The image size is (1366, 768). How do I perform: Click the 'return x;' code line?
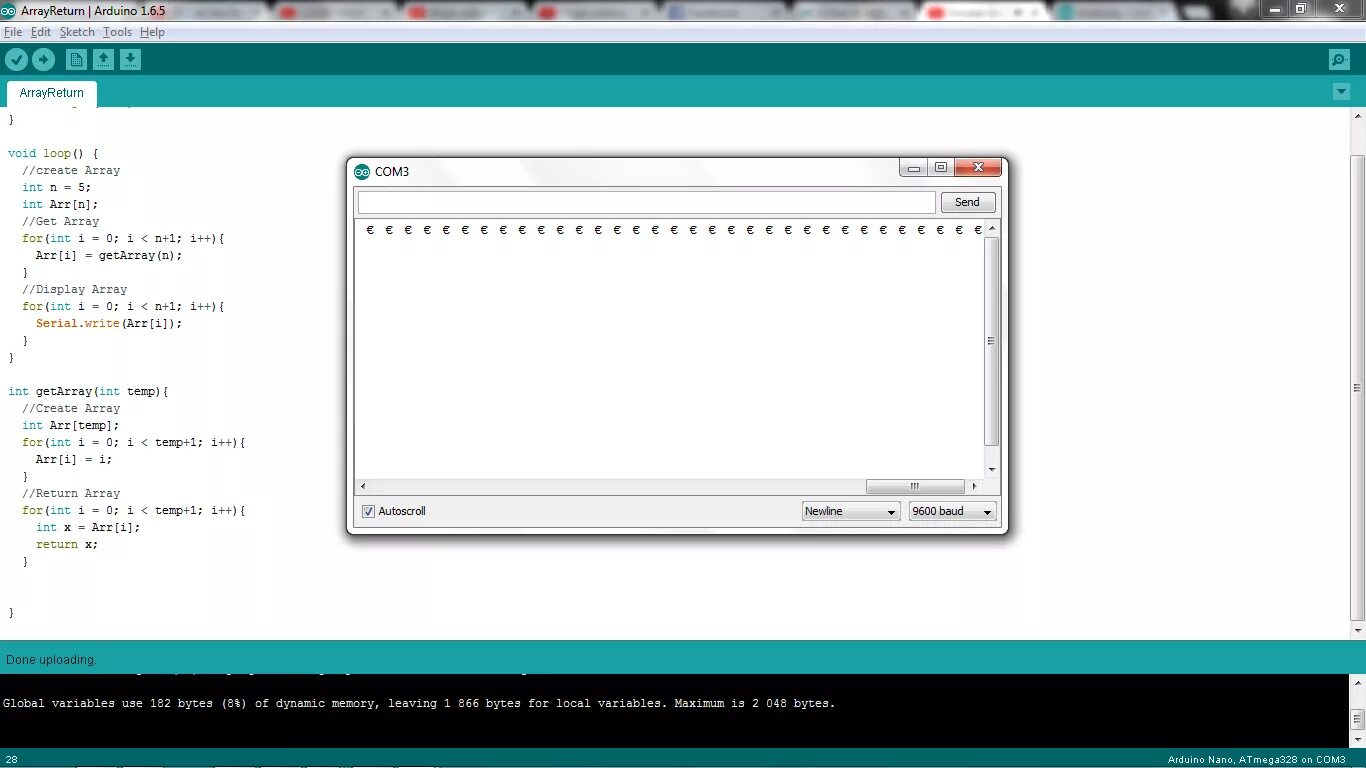point(67,544)
